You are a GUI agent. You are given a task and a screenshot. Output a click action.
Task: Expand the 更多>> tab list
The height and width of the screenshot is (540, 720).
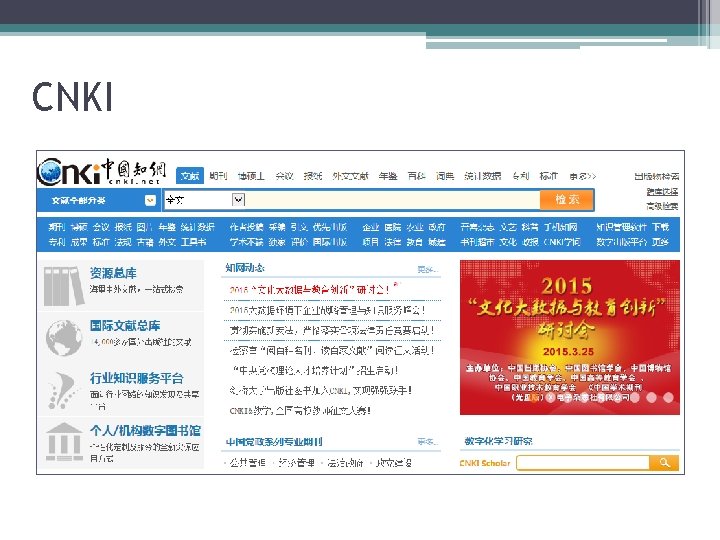coord(582,176)
